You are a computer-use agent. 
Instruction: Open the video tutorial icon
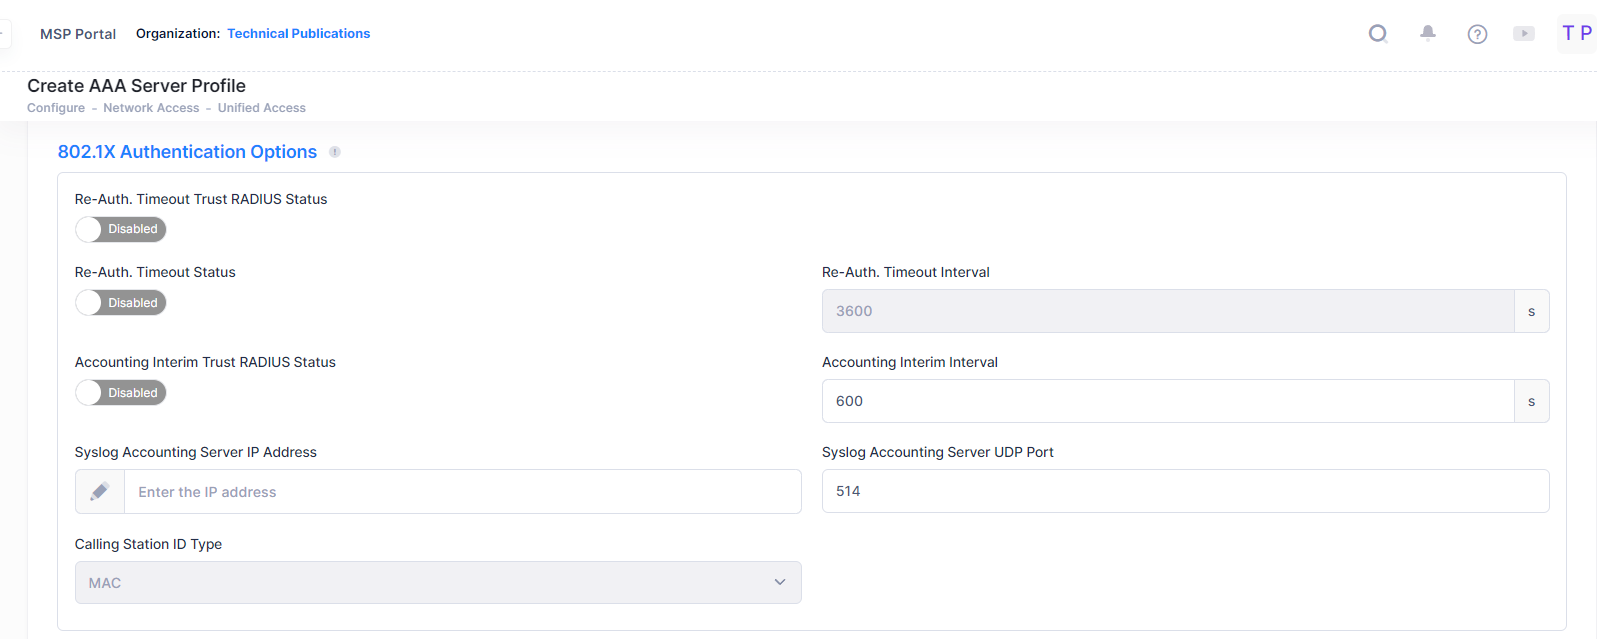click(1524, 34)
